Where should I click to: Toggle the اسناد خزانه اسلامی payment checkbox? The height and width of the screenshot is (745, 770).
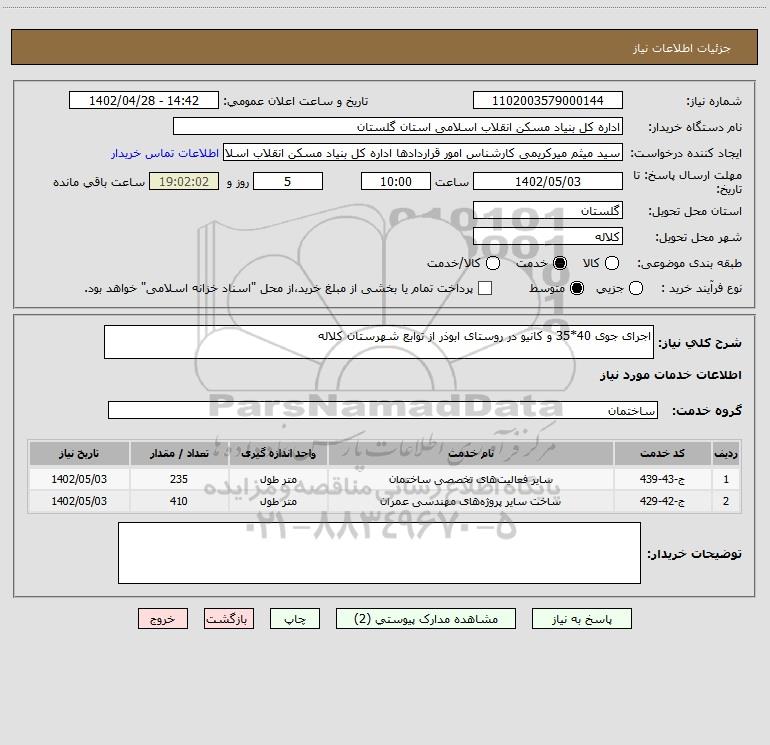pos(485,288)
